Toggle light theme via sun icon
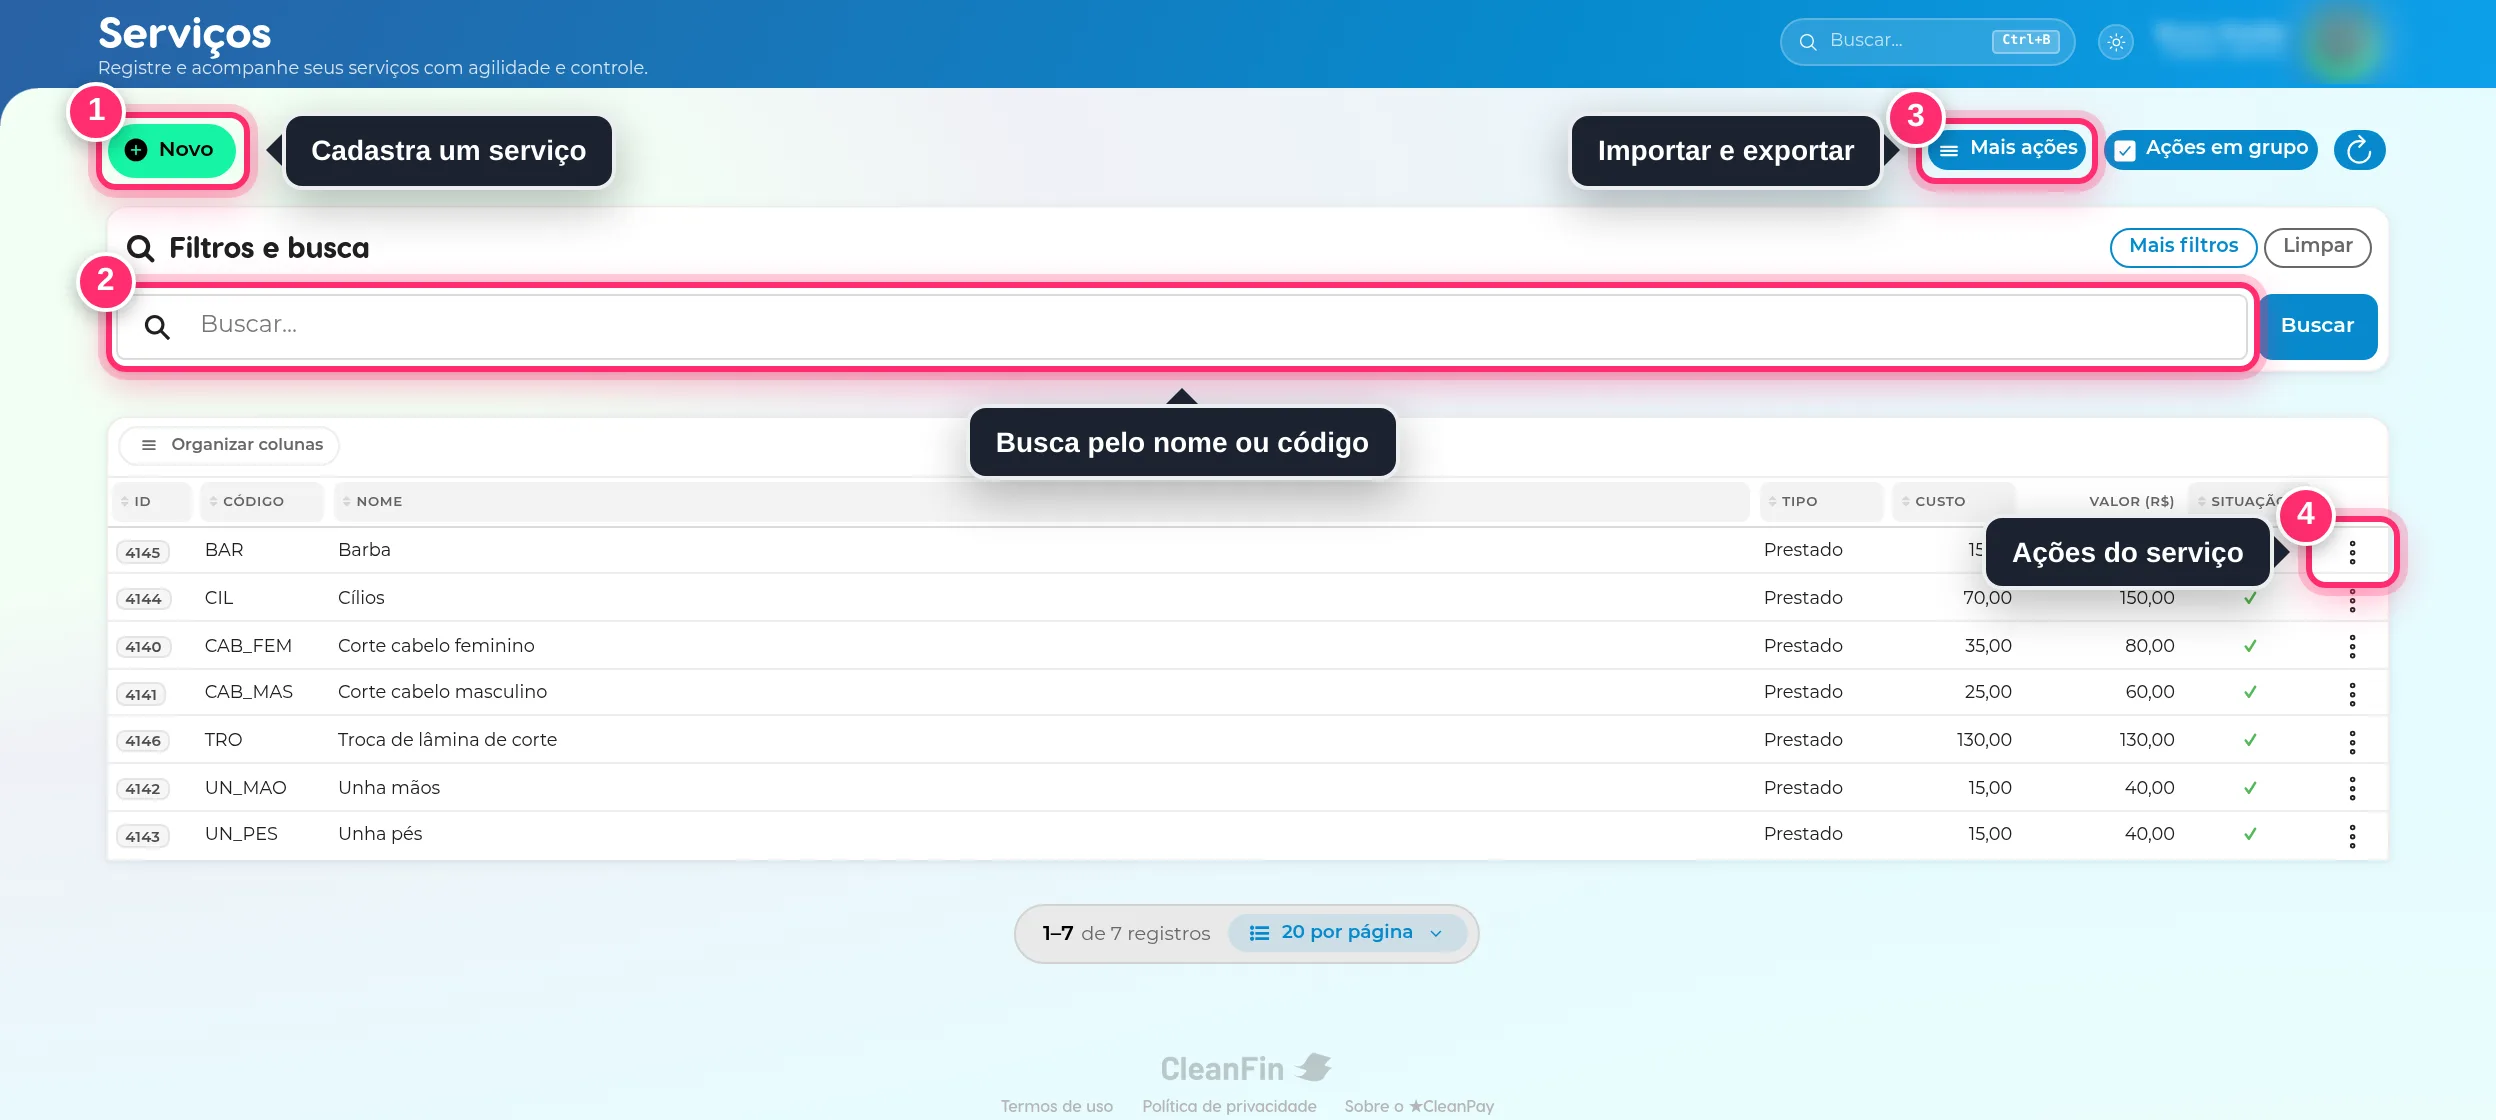The height and width of the screenshot is (1120, 2496). point(2116,42)
